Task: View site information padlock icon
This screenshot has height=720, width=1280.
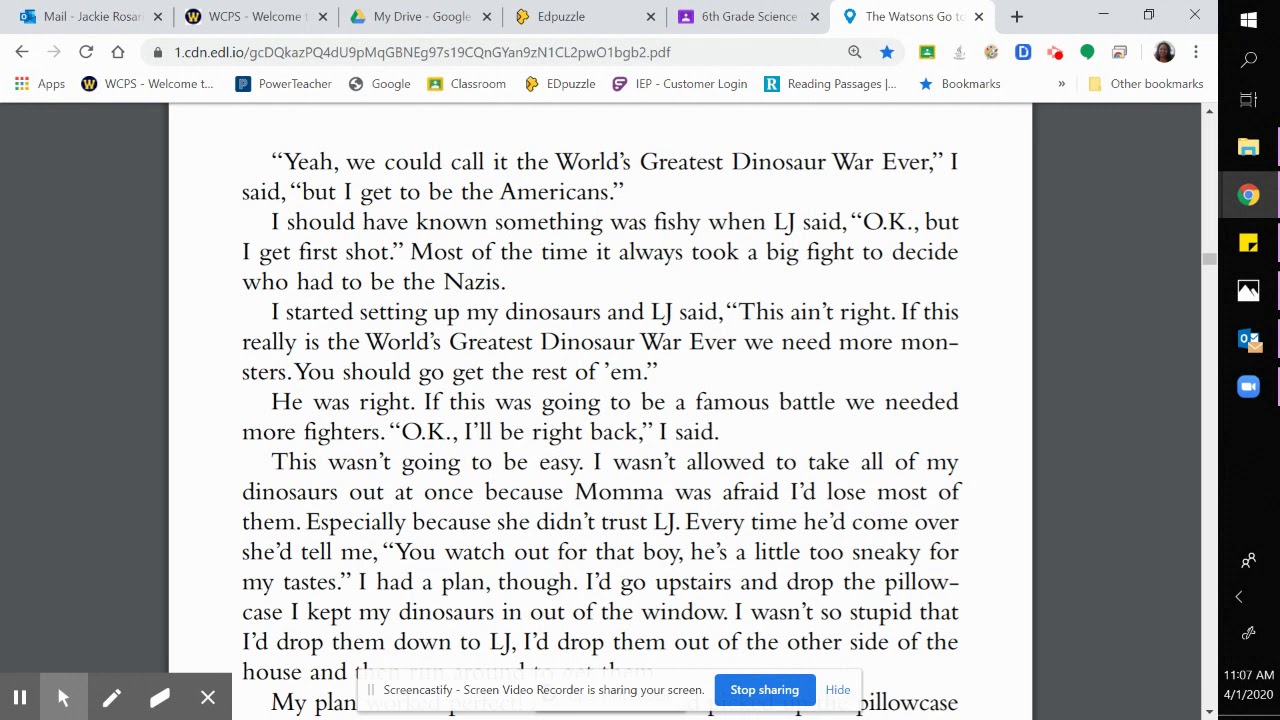Action: 157,52
